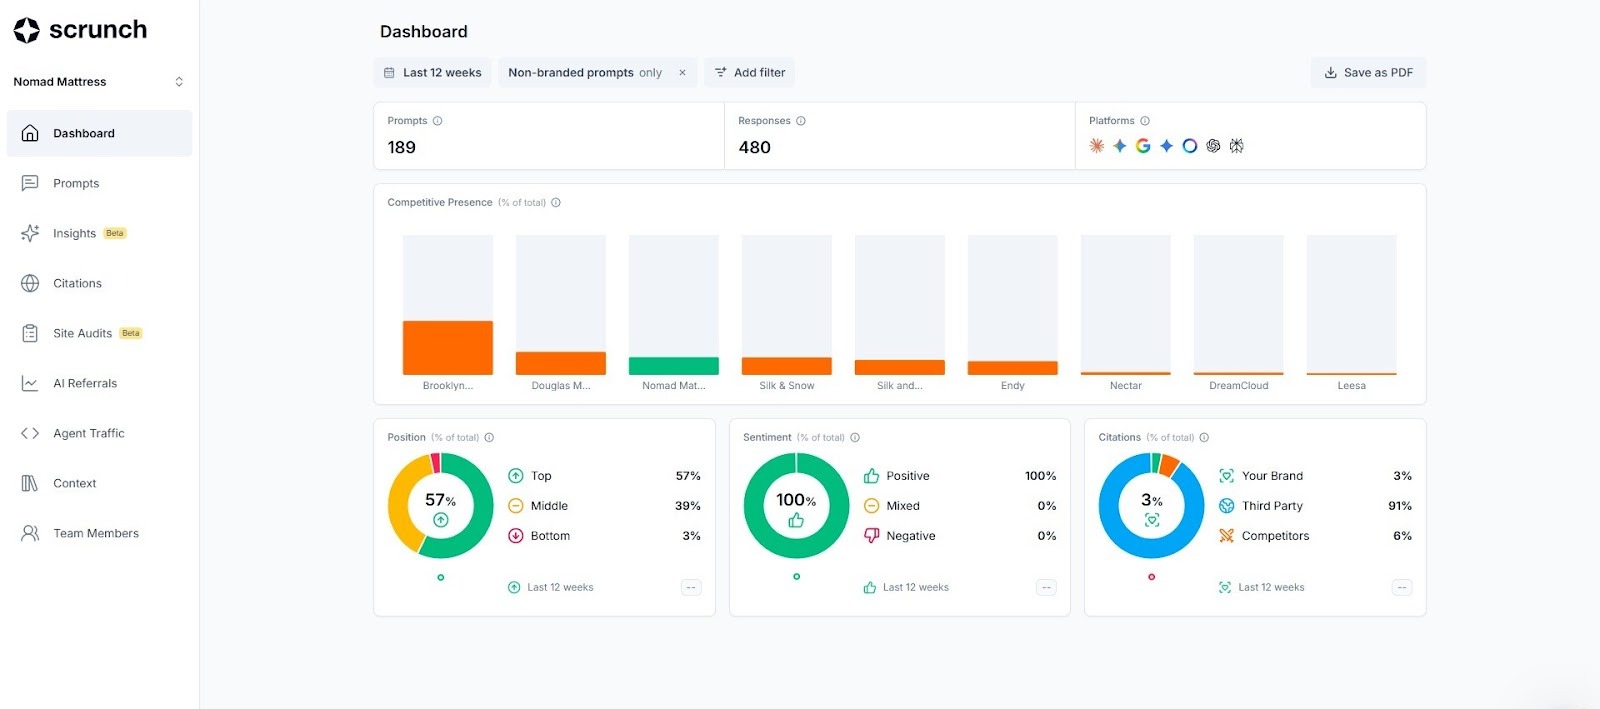1600x709 pixels.
Task: Click the Scrunch logo icon
Action: coord(27,31)
